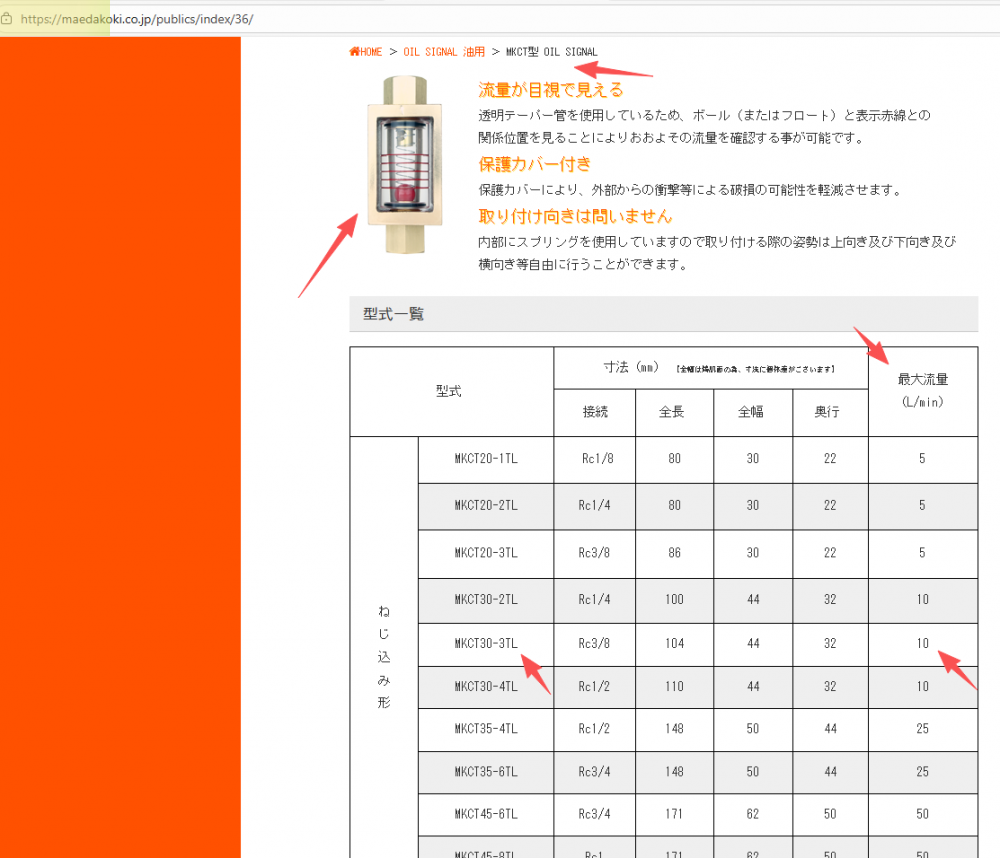The image size is (1000, 858).
Task: Click the 取り付け向きは問いません heading
Action: (x=574, y=215)
